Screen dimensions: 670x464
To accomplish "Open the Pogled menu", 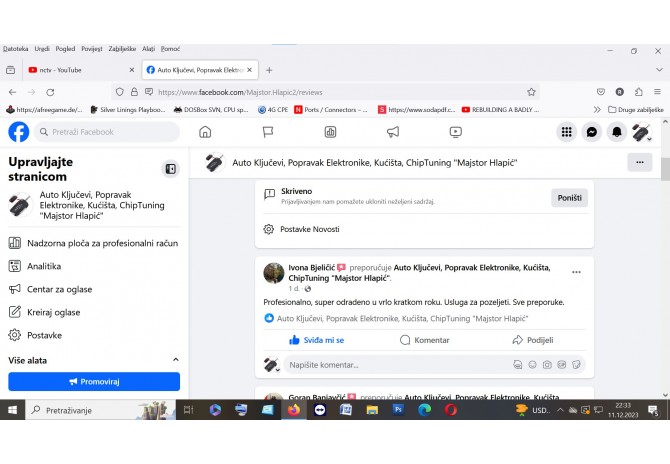I will coord(65,49).
